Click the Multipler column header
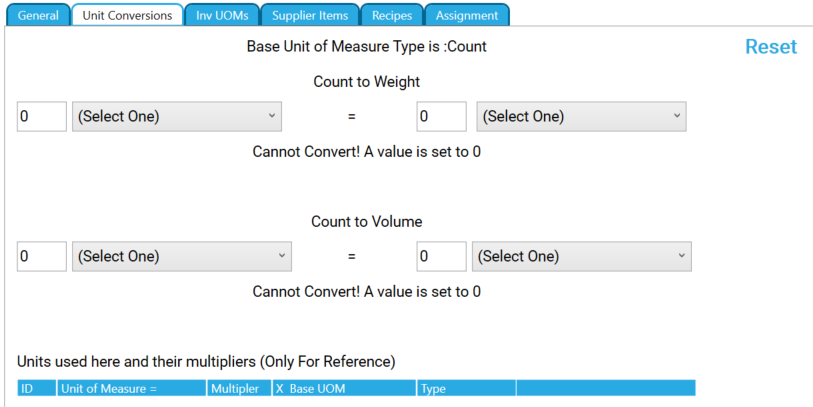 (x=238, y=388)
